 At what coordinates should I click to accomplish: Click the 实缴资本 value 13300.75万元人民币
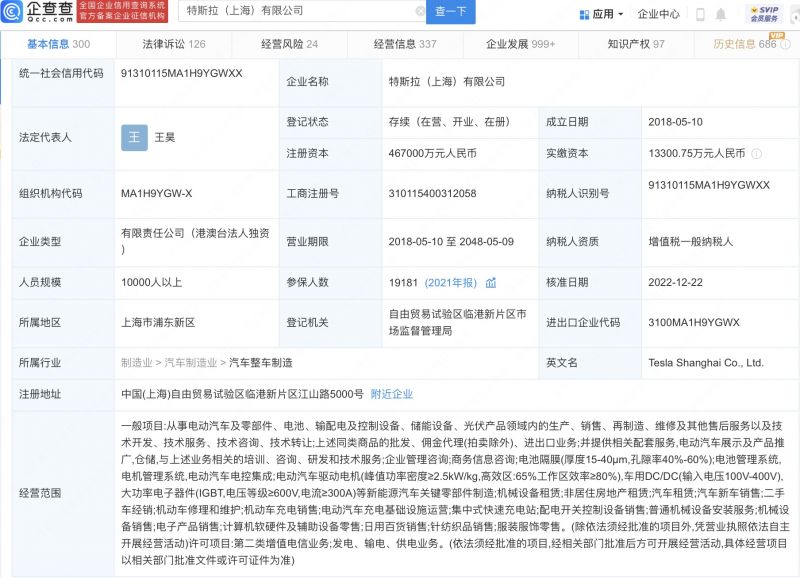pos(697,154)
